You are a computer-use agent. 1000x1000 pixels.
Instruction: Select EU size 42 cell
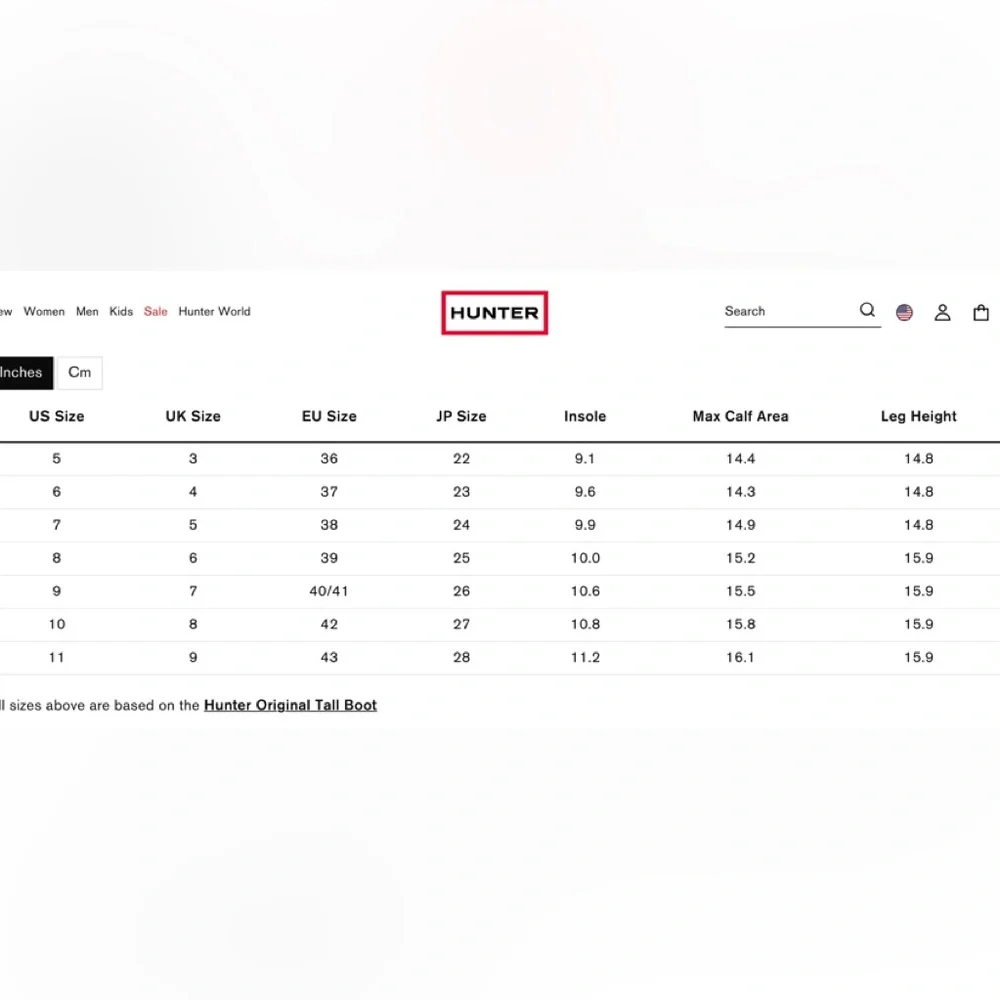[x=329, y=624]
